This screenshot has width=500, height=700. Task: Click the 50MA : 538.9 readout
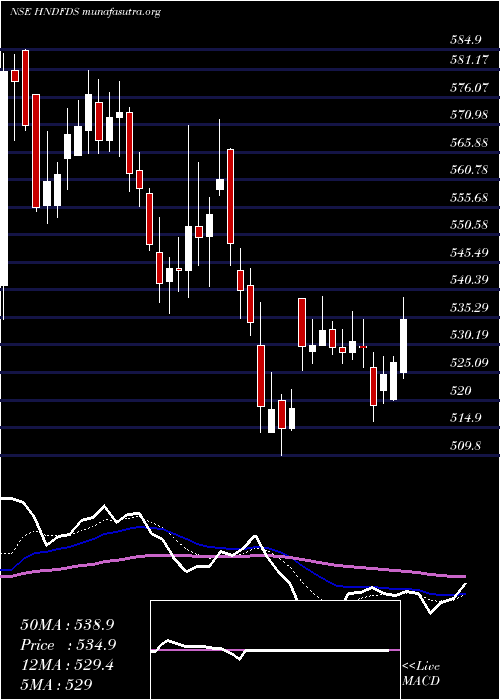(67, 625)
